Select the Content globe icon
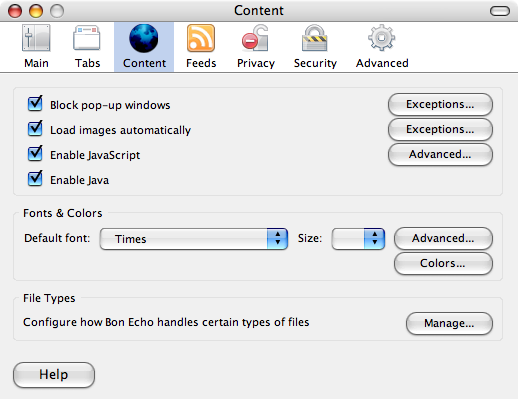 144,38
